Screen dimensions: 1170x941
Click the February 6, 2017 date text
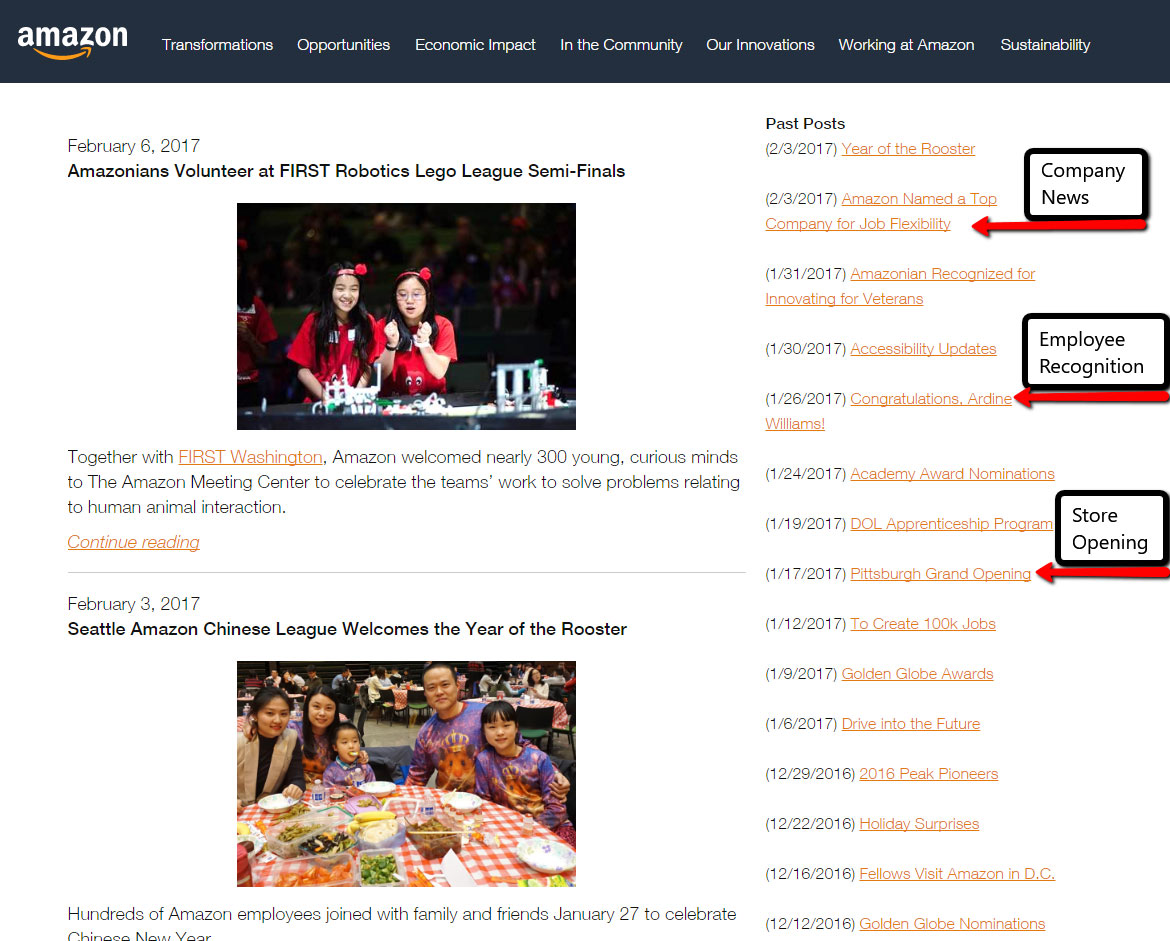point(134,146)
